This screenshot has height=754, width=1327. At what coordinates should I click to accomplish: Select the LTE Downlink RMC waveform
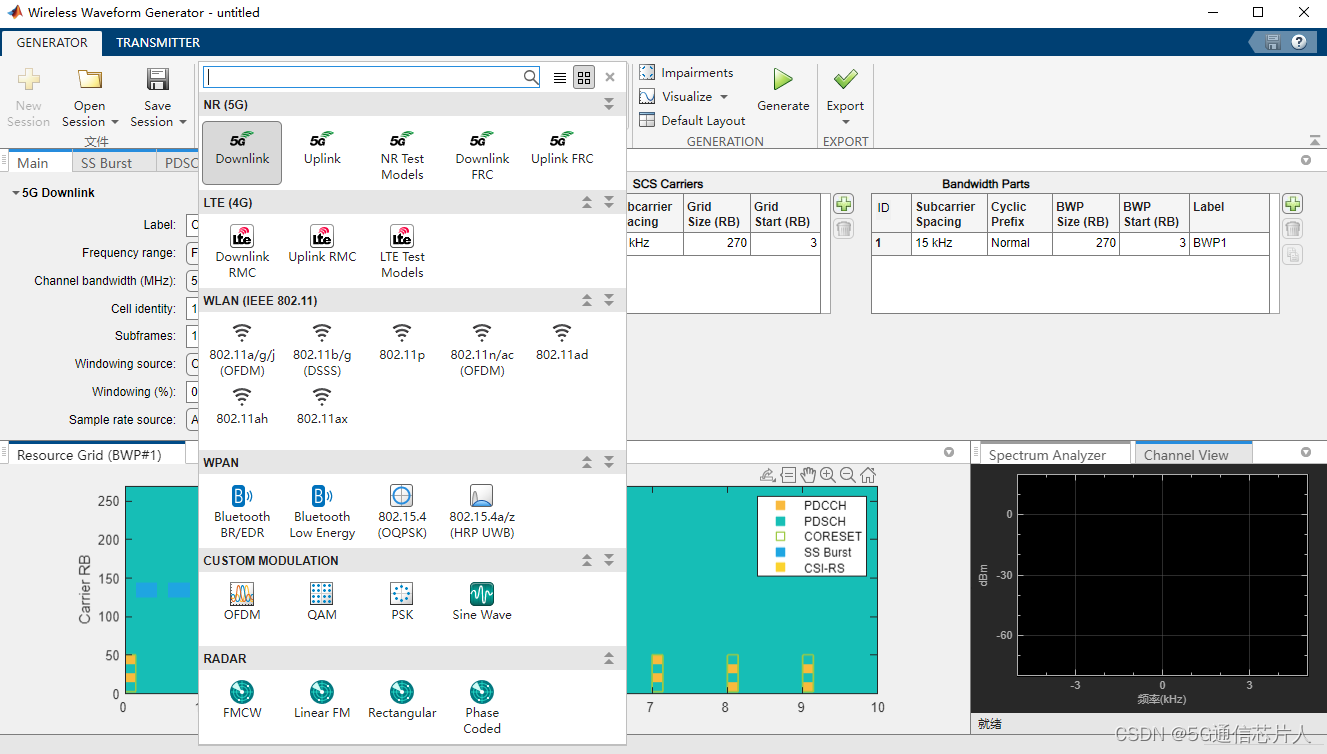tap(241, 248)
